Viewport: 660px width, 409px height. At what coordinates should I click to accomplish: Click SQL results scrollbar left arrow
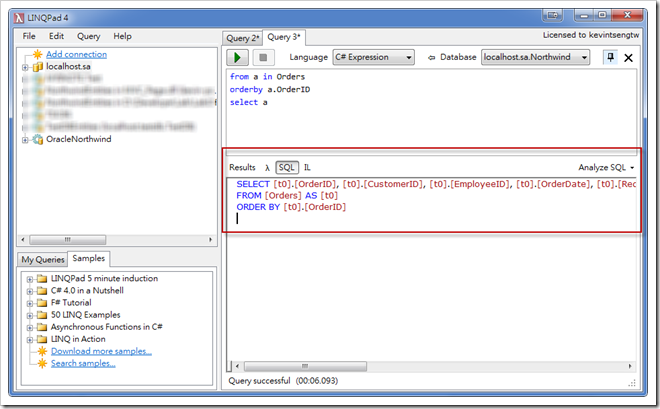click(237, 367)
